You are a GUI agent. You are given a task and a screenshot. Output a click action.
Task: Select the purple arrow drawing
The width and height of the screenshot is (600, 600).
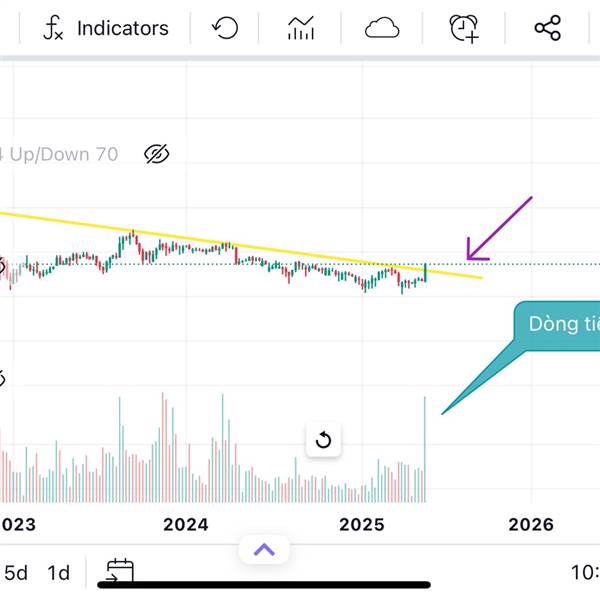[499, 229]
